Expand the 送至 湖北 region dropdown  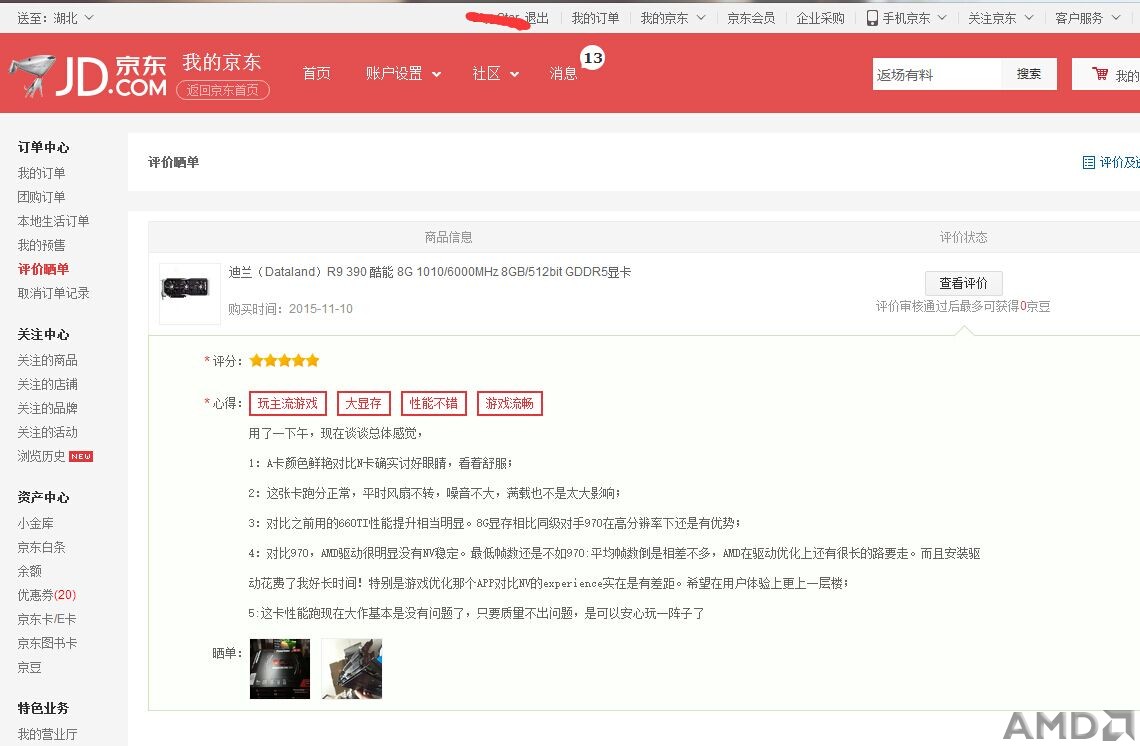55,17
